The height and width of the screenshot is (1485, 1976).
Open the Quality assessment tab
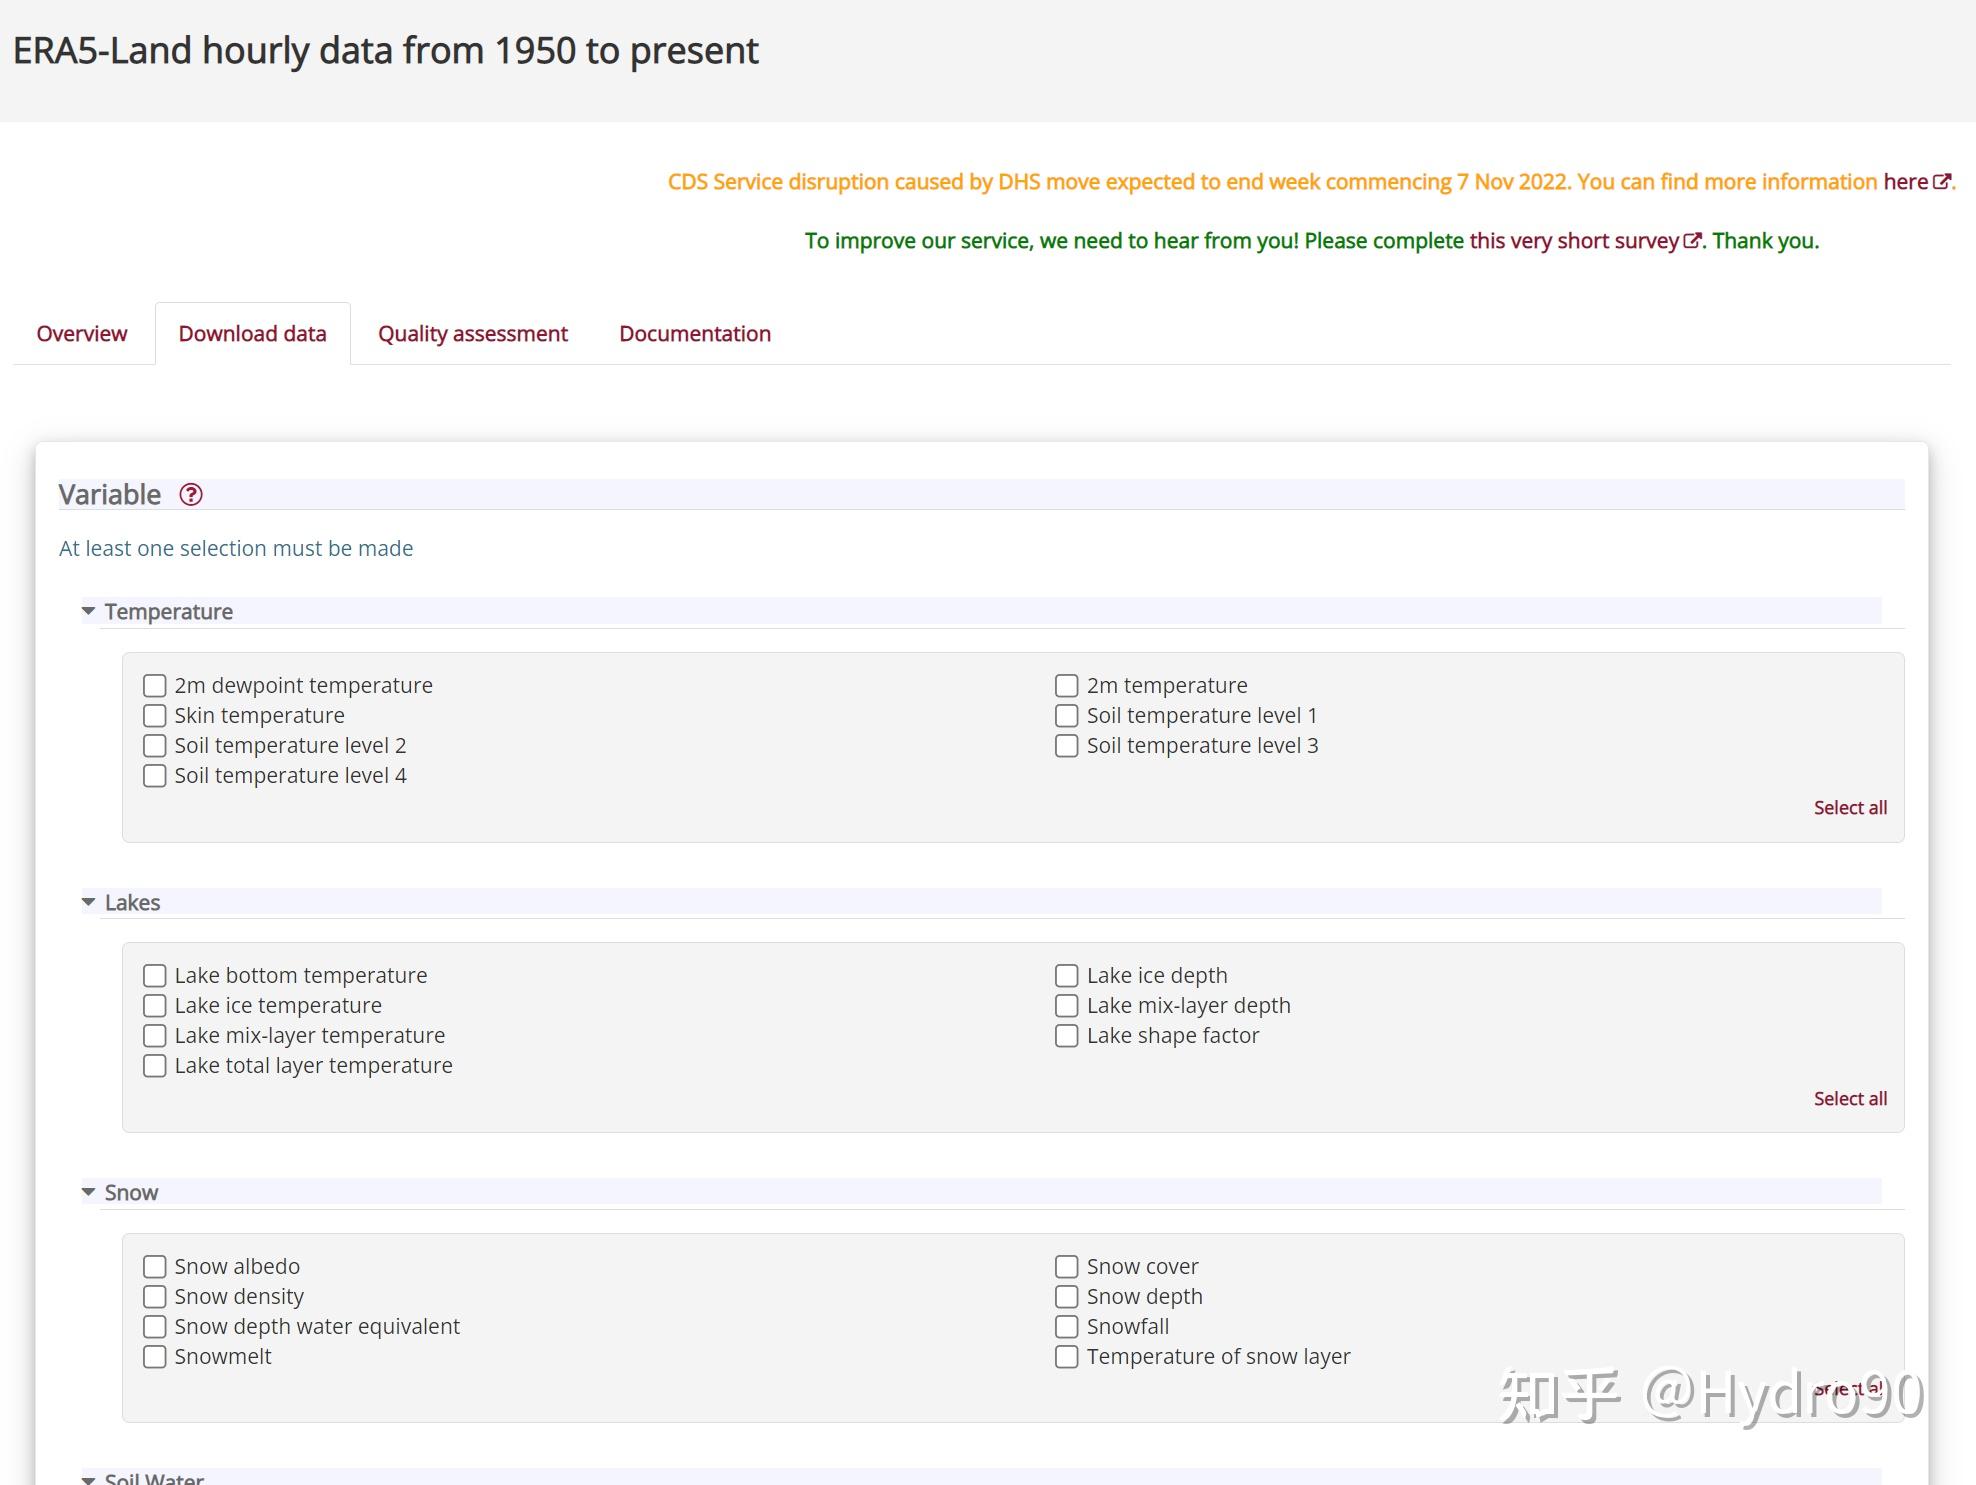472,334
